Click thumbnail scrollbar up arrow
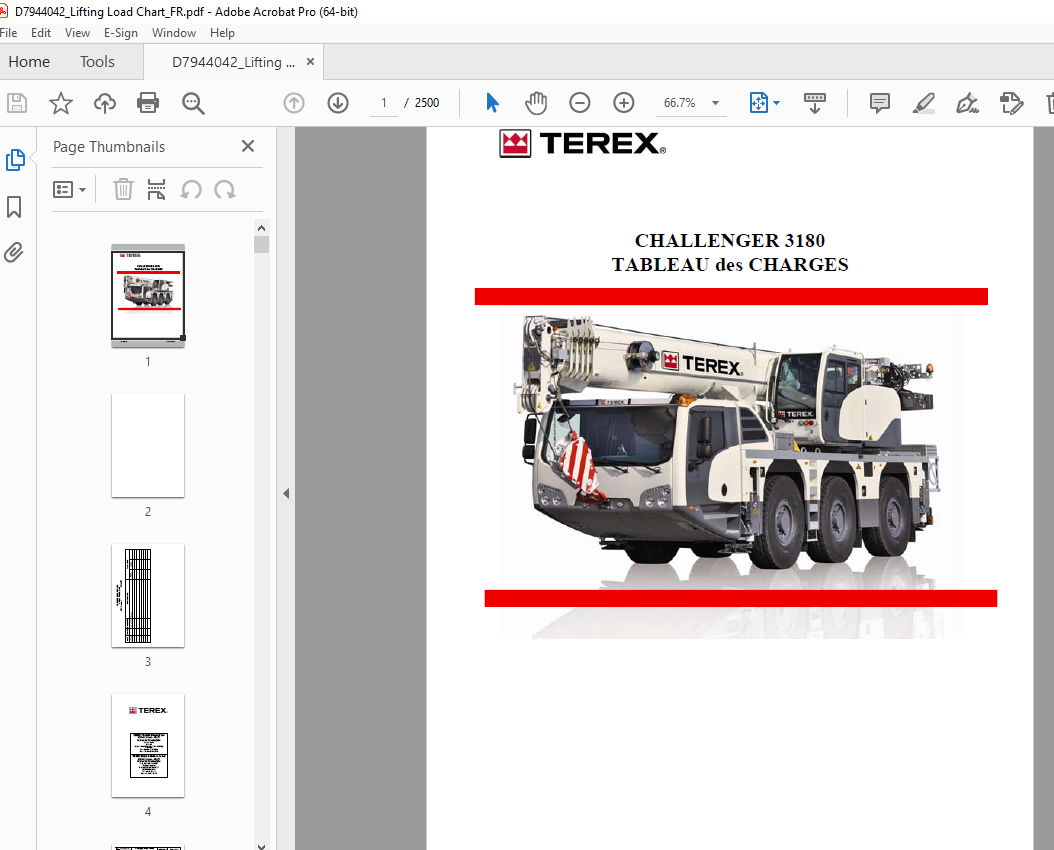 tap(261, 228)
